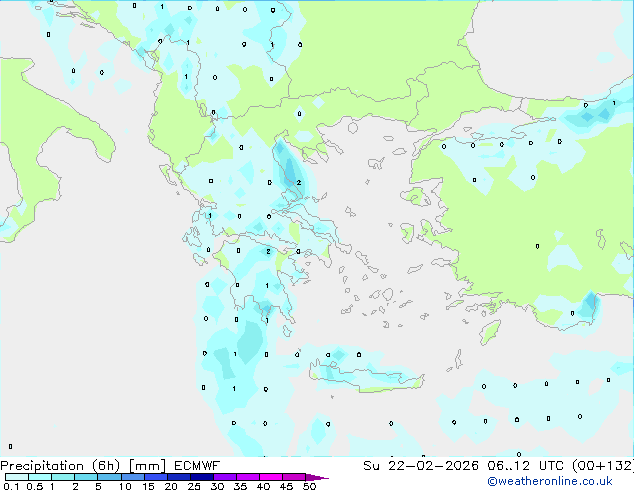Click the legend value '20'
Image resolution: width=634 pixels, height=490 pixels.
[171, 486]
